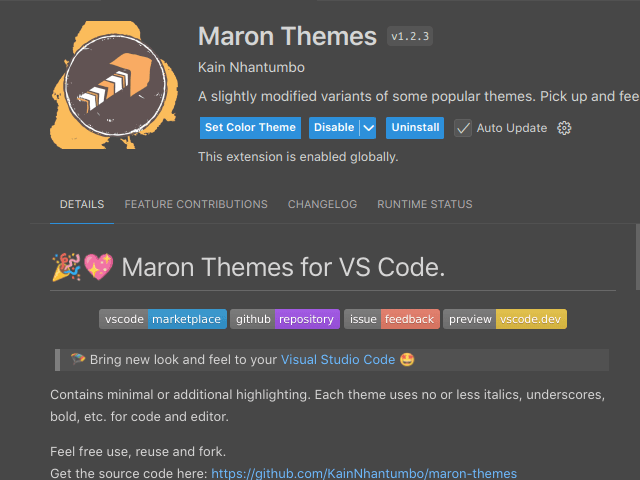Click Set Color Theme button

(x=250, y=128)
